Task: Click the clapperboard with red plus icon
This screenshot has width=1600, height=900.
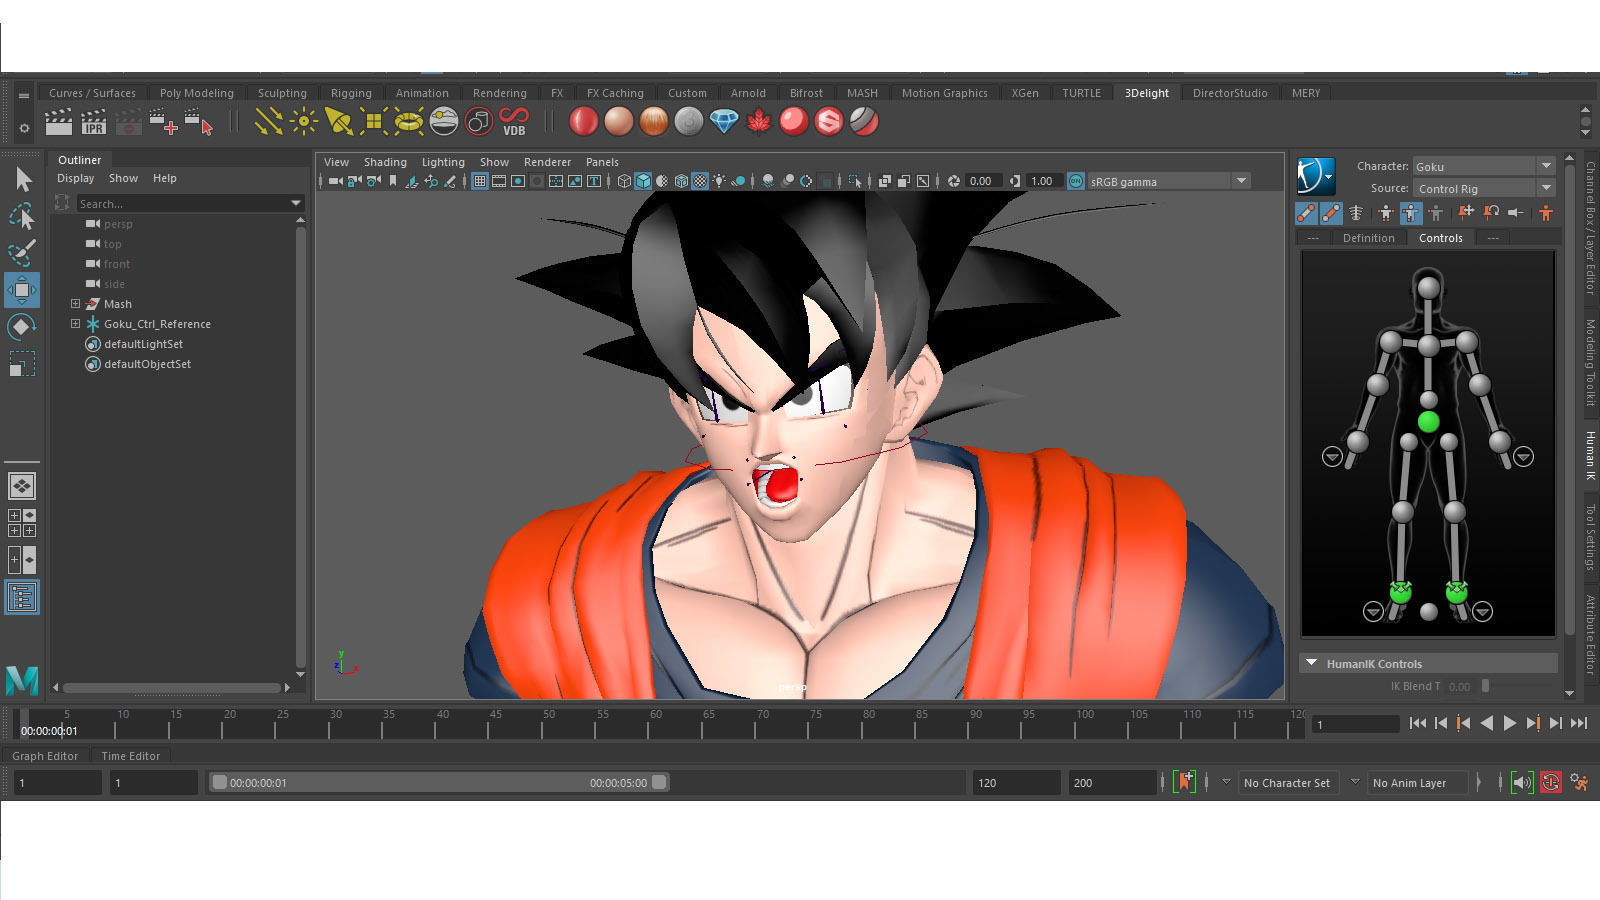Action: pyautogui.click(x=164, y=122)
